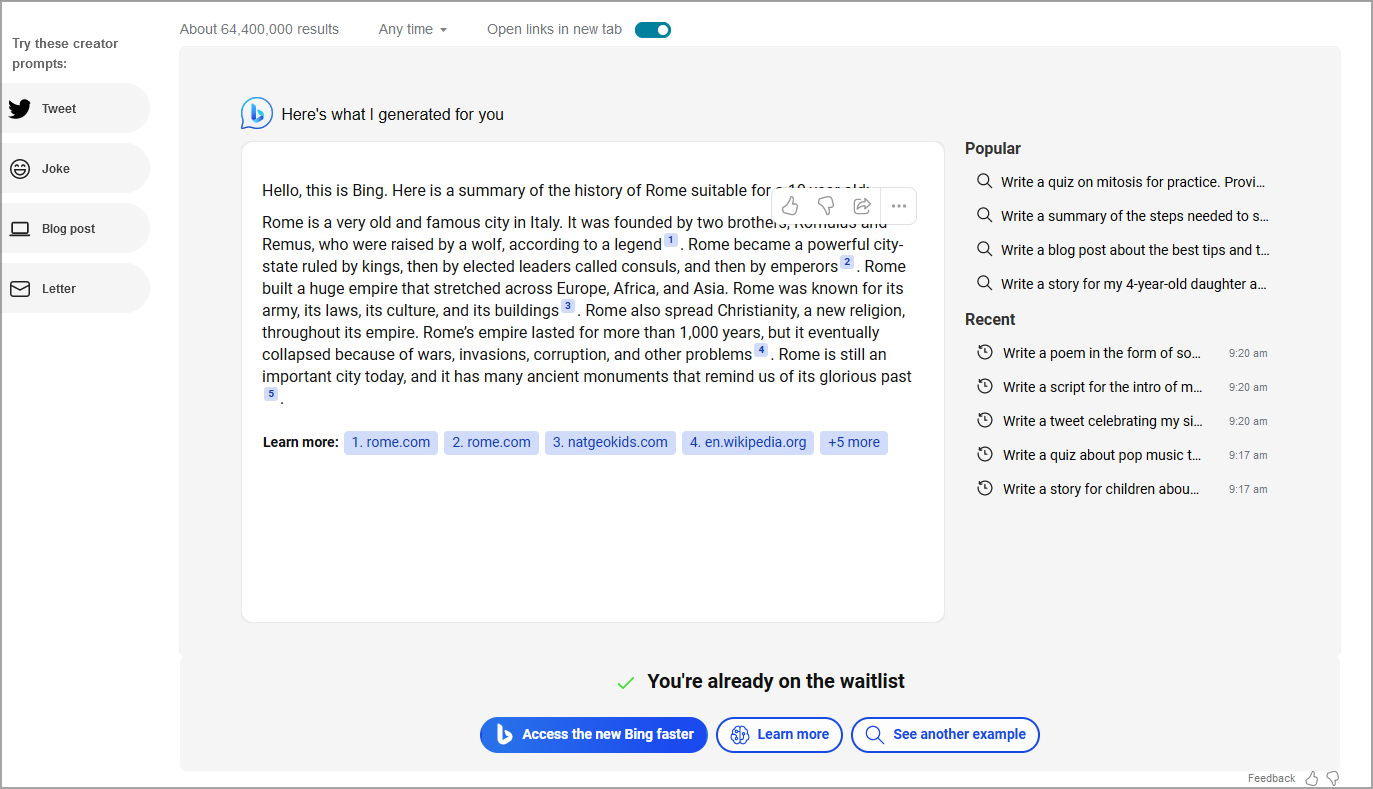Click See another example button

click(945, 735)
